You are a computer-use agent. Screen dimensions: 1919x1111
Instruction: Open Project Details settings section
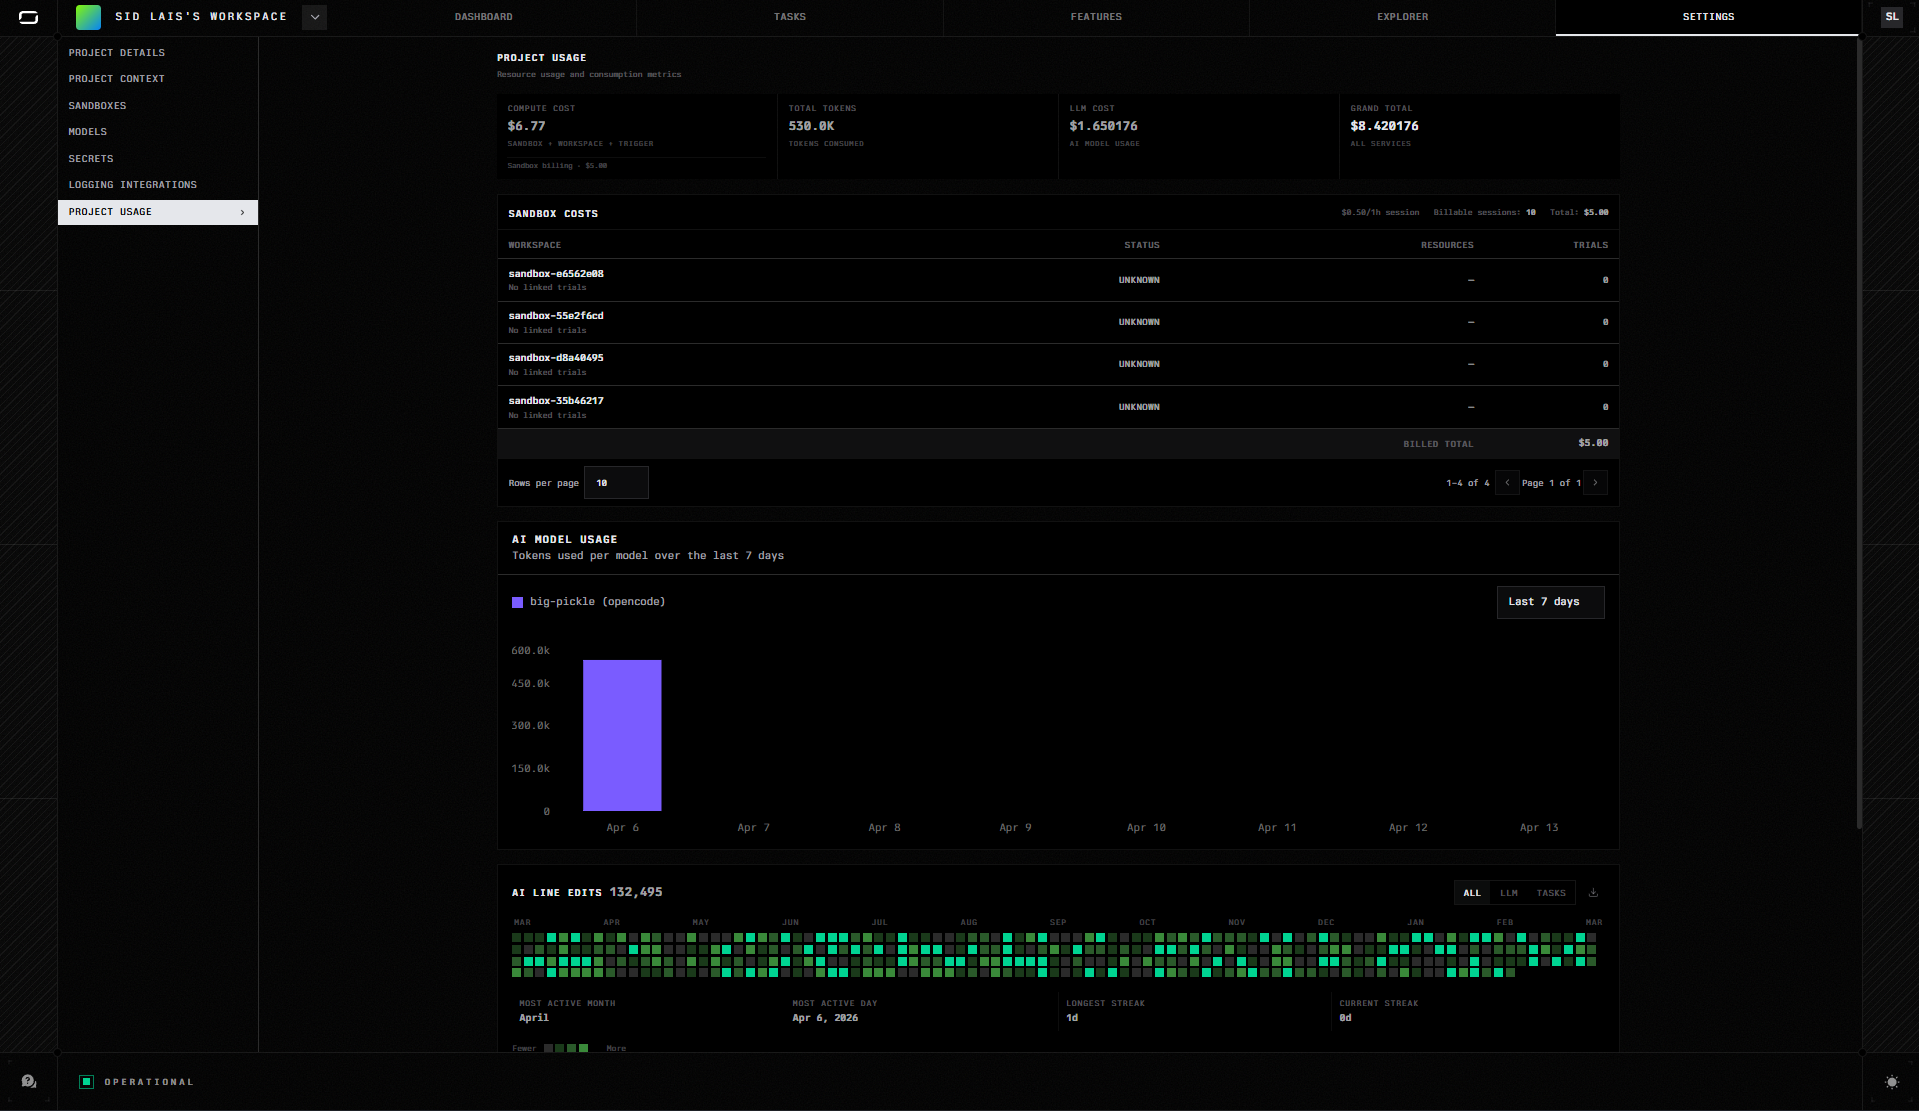[x=158, y=53]
